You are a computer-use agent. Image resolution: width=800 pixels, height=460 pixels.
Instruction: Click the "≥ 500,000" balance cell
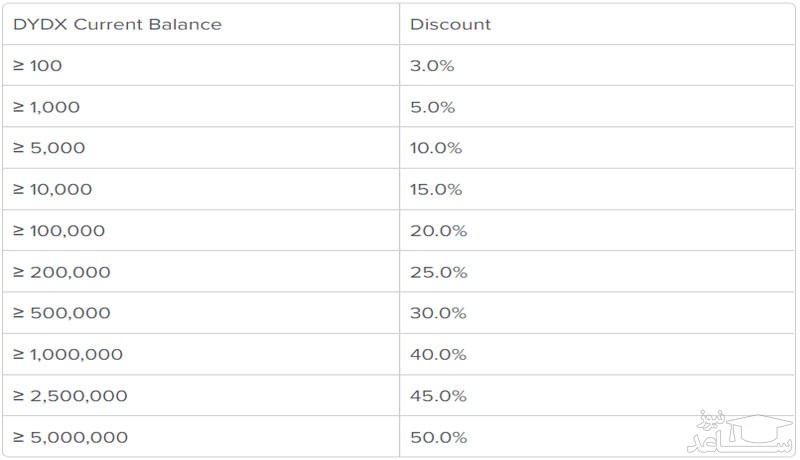[61, 313]
